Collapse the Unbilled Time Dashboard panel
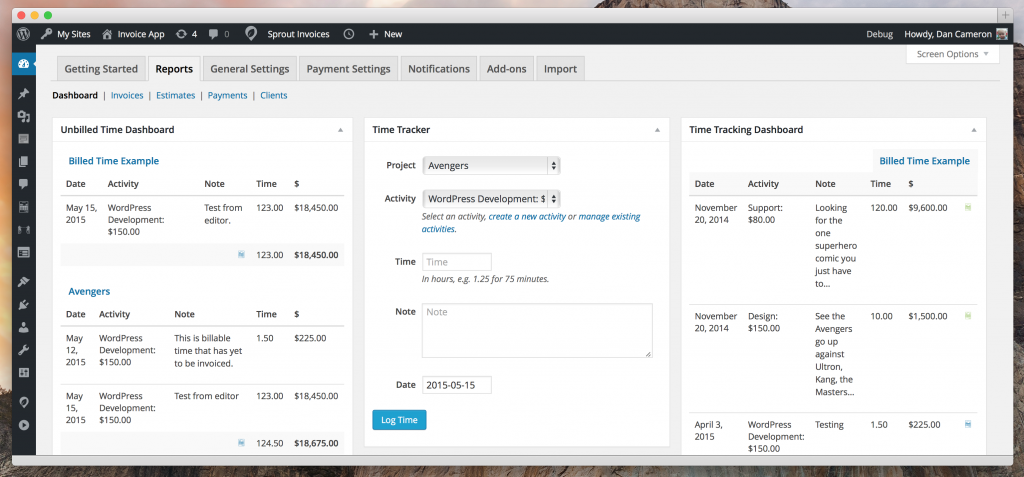Image resolution: width=1024 pixels, height=477 pixels. click(340, 130)
